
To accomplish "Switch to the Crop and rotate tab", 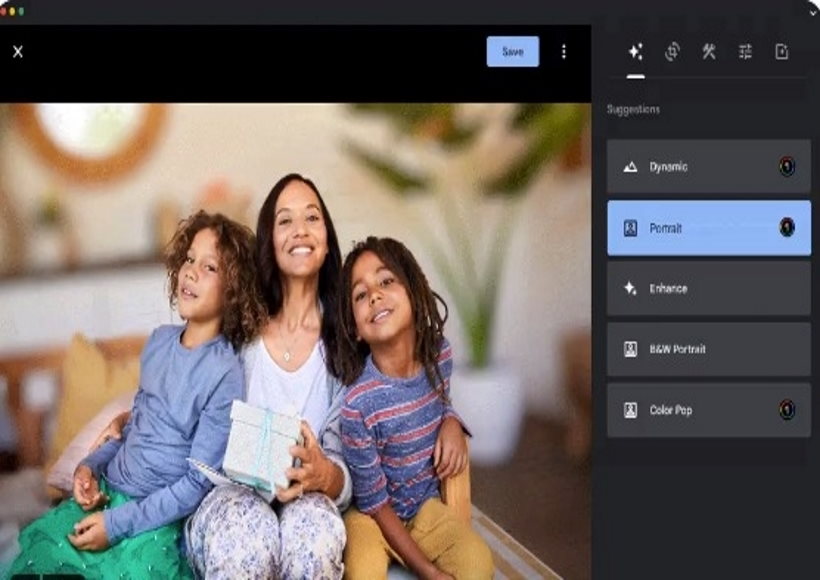I will [672, 52].
